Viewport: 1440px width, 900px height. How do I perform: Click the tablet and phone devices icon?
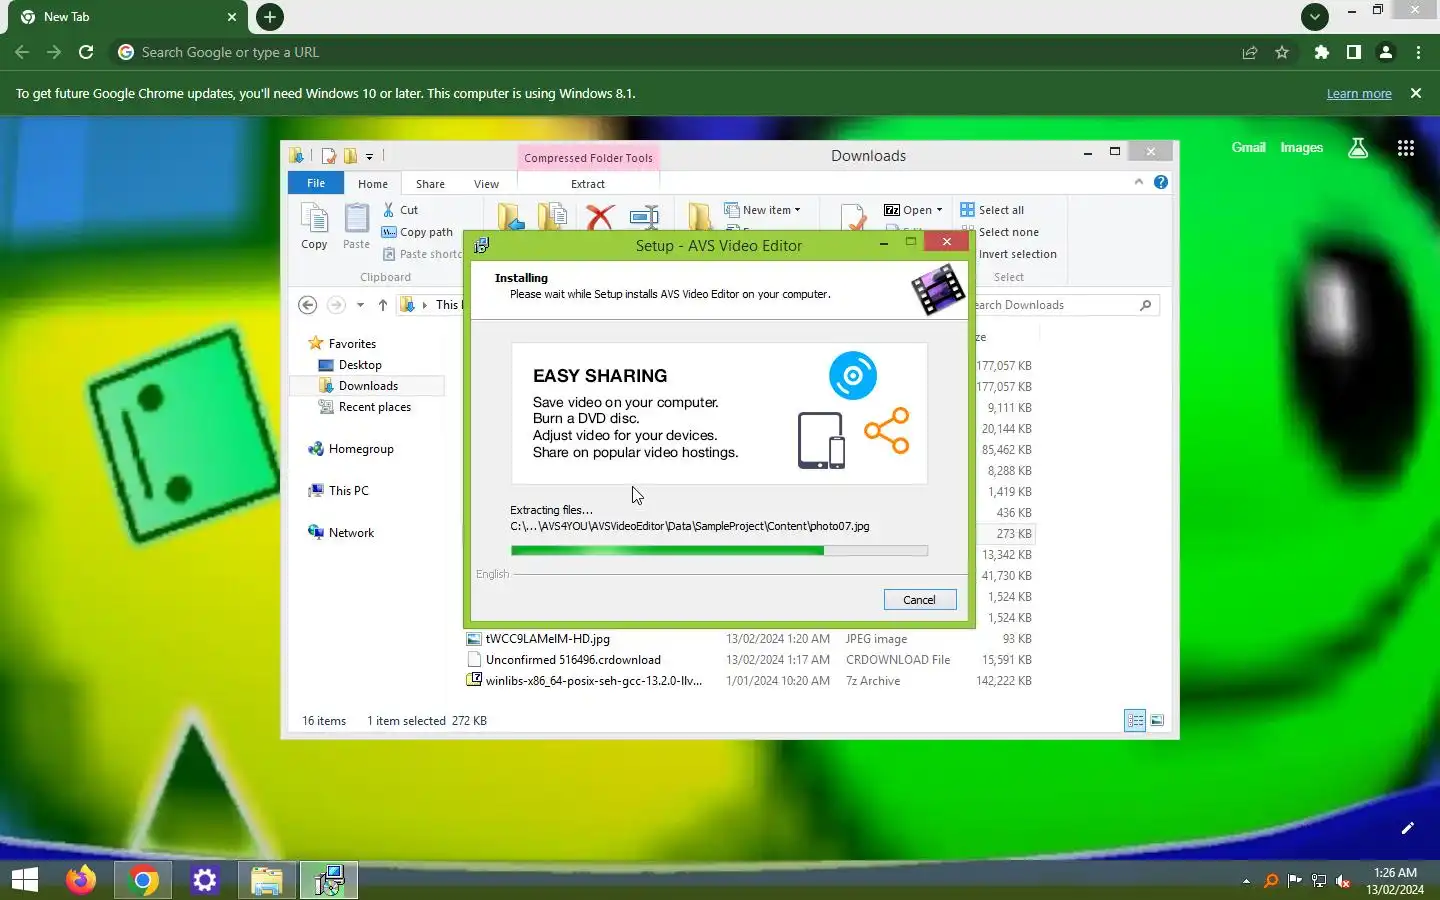[x=821, y=440]
